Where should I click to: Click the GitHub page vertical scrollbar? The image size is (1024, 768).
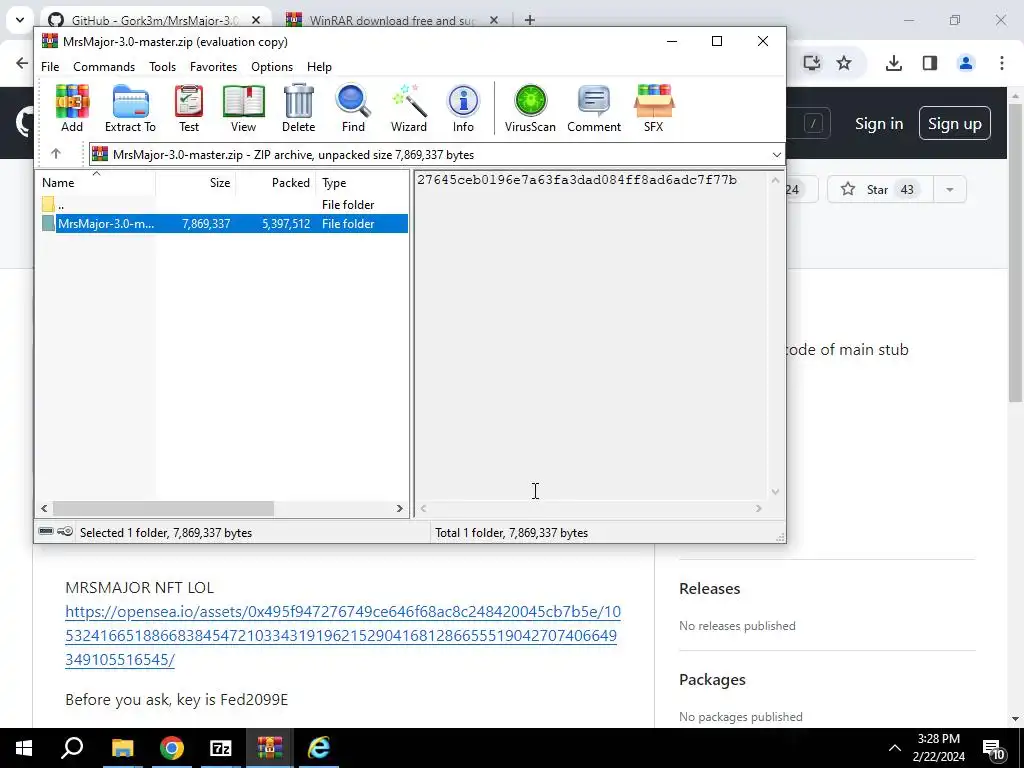pos(1015,253)
